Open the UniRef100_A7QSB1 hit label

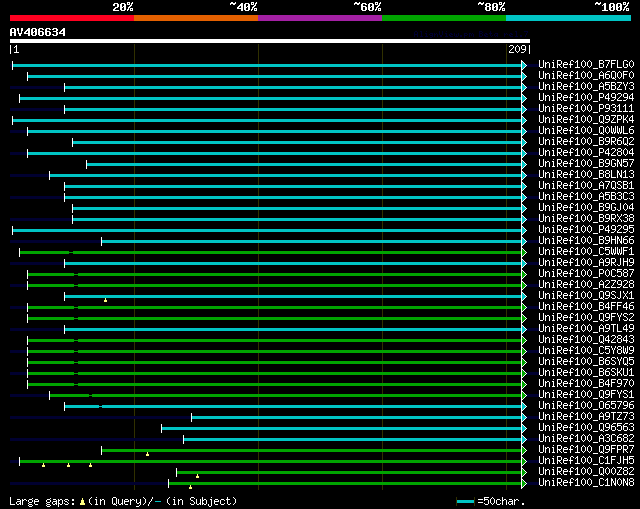pos(586,186)
